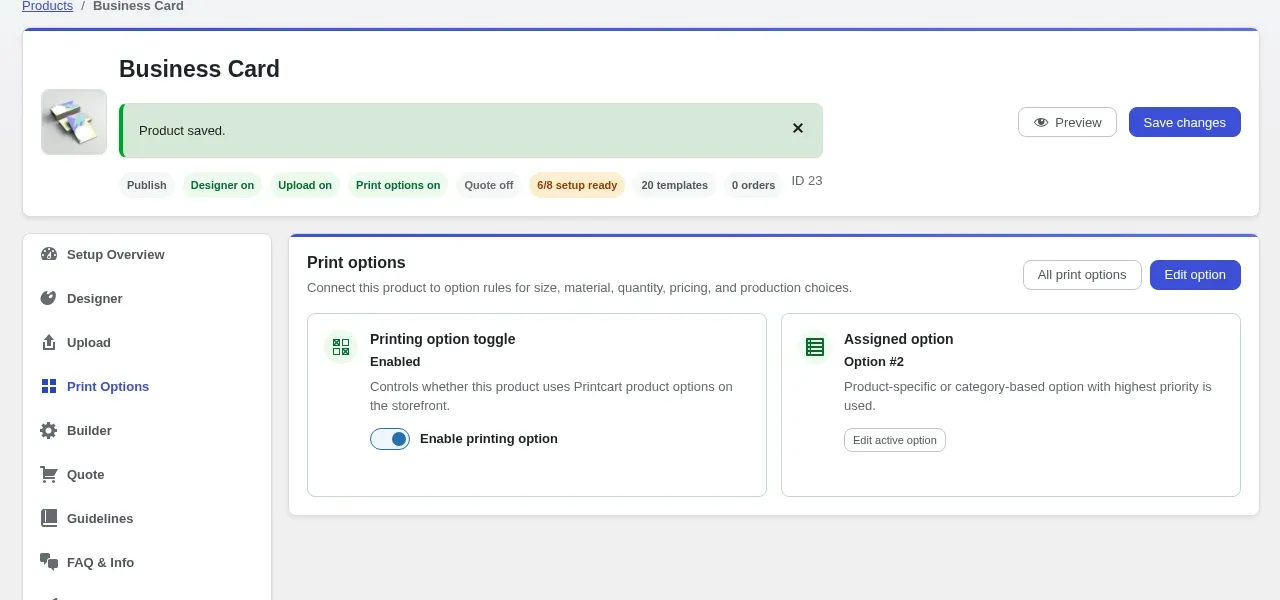The width and height of the screenshot is (1280, 600).
Task: Click the Enable printing option label
Action: [x=489, y=439]
